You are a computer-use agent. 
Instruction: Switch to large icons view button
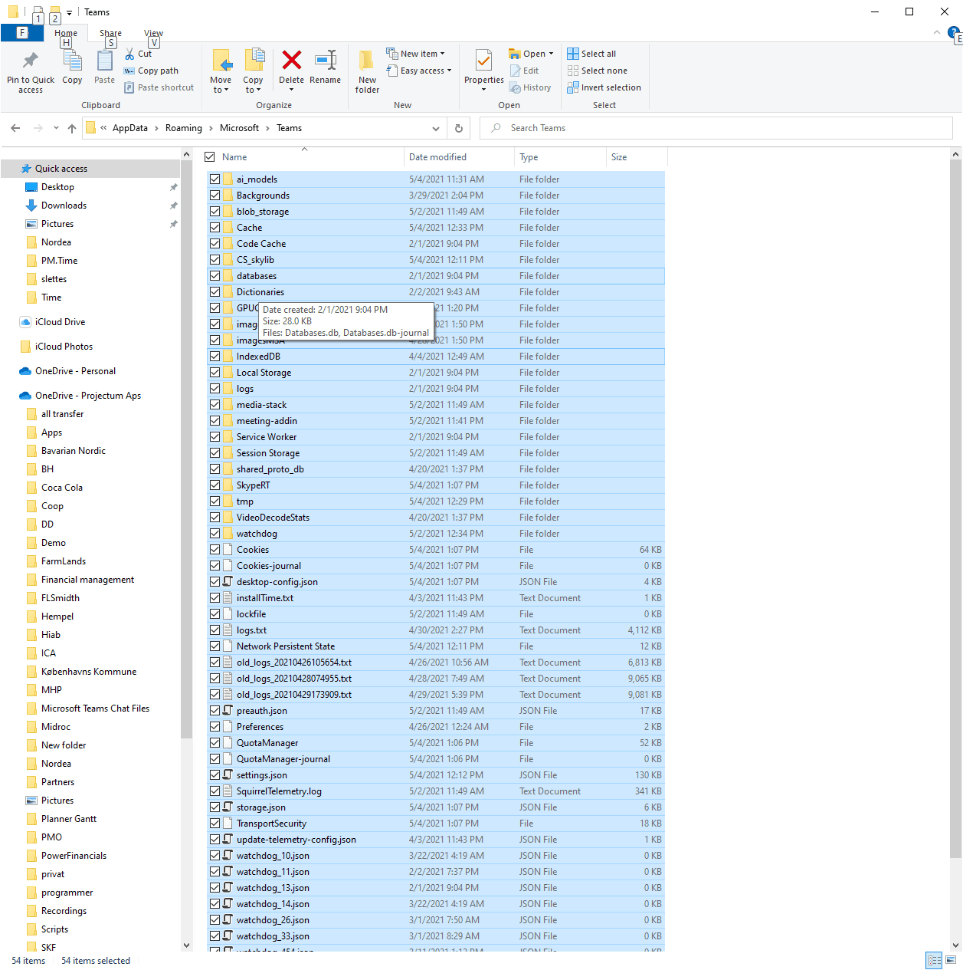pos(951,960)
